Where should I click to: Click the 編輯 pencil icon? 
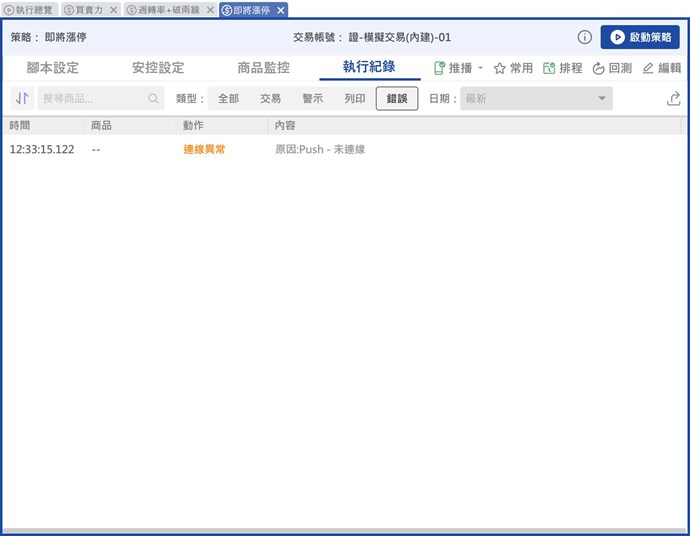click(648, 68)
